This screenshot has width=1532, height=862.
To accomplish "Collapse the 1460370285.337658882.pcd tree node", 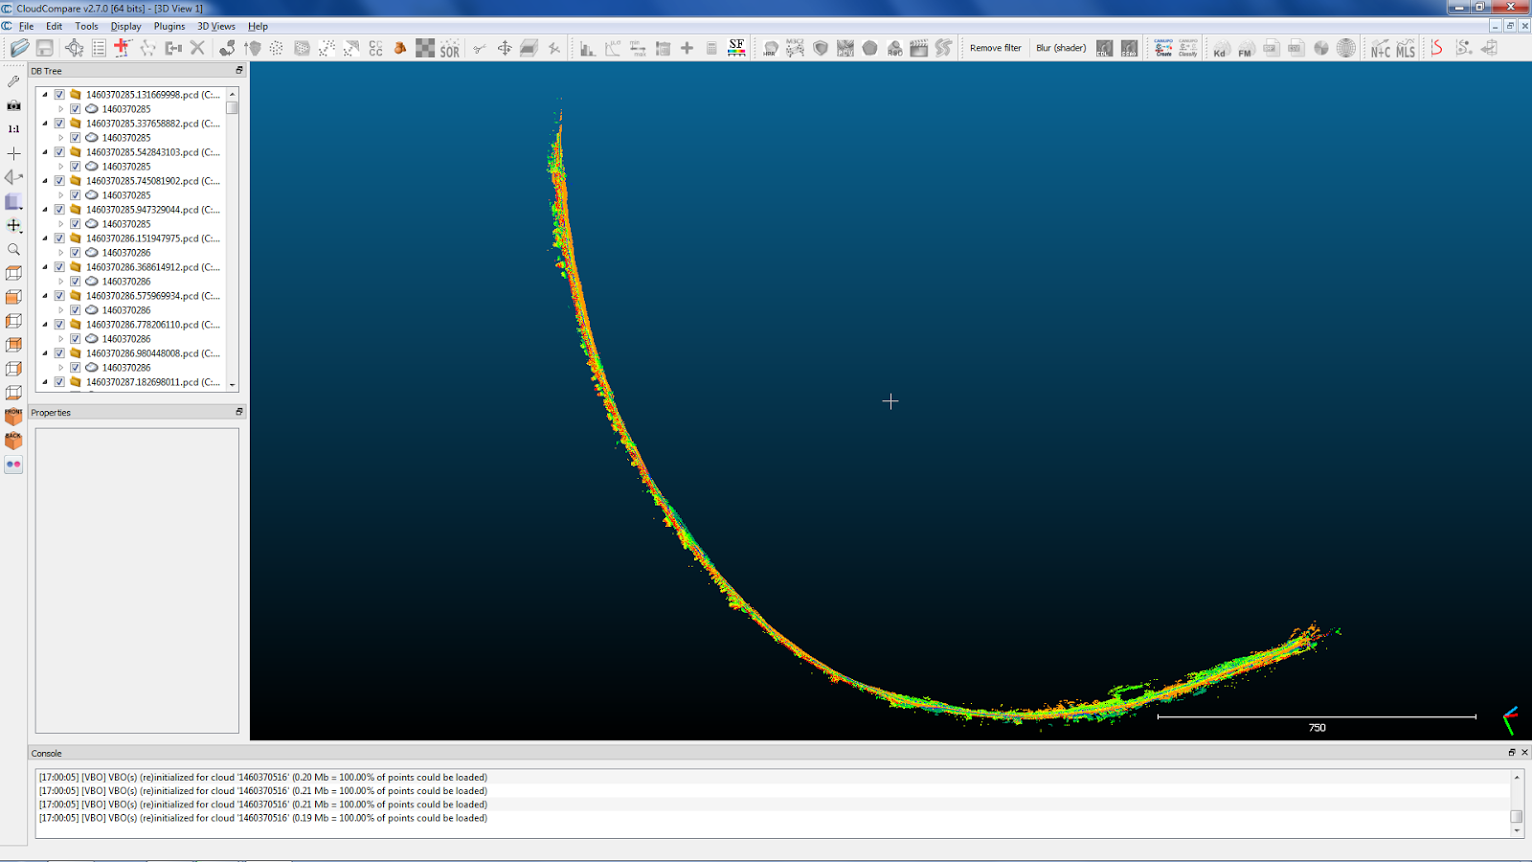I will point(45,124).
